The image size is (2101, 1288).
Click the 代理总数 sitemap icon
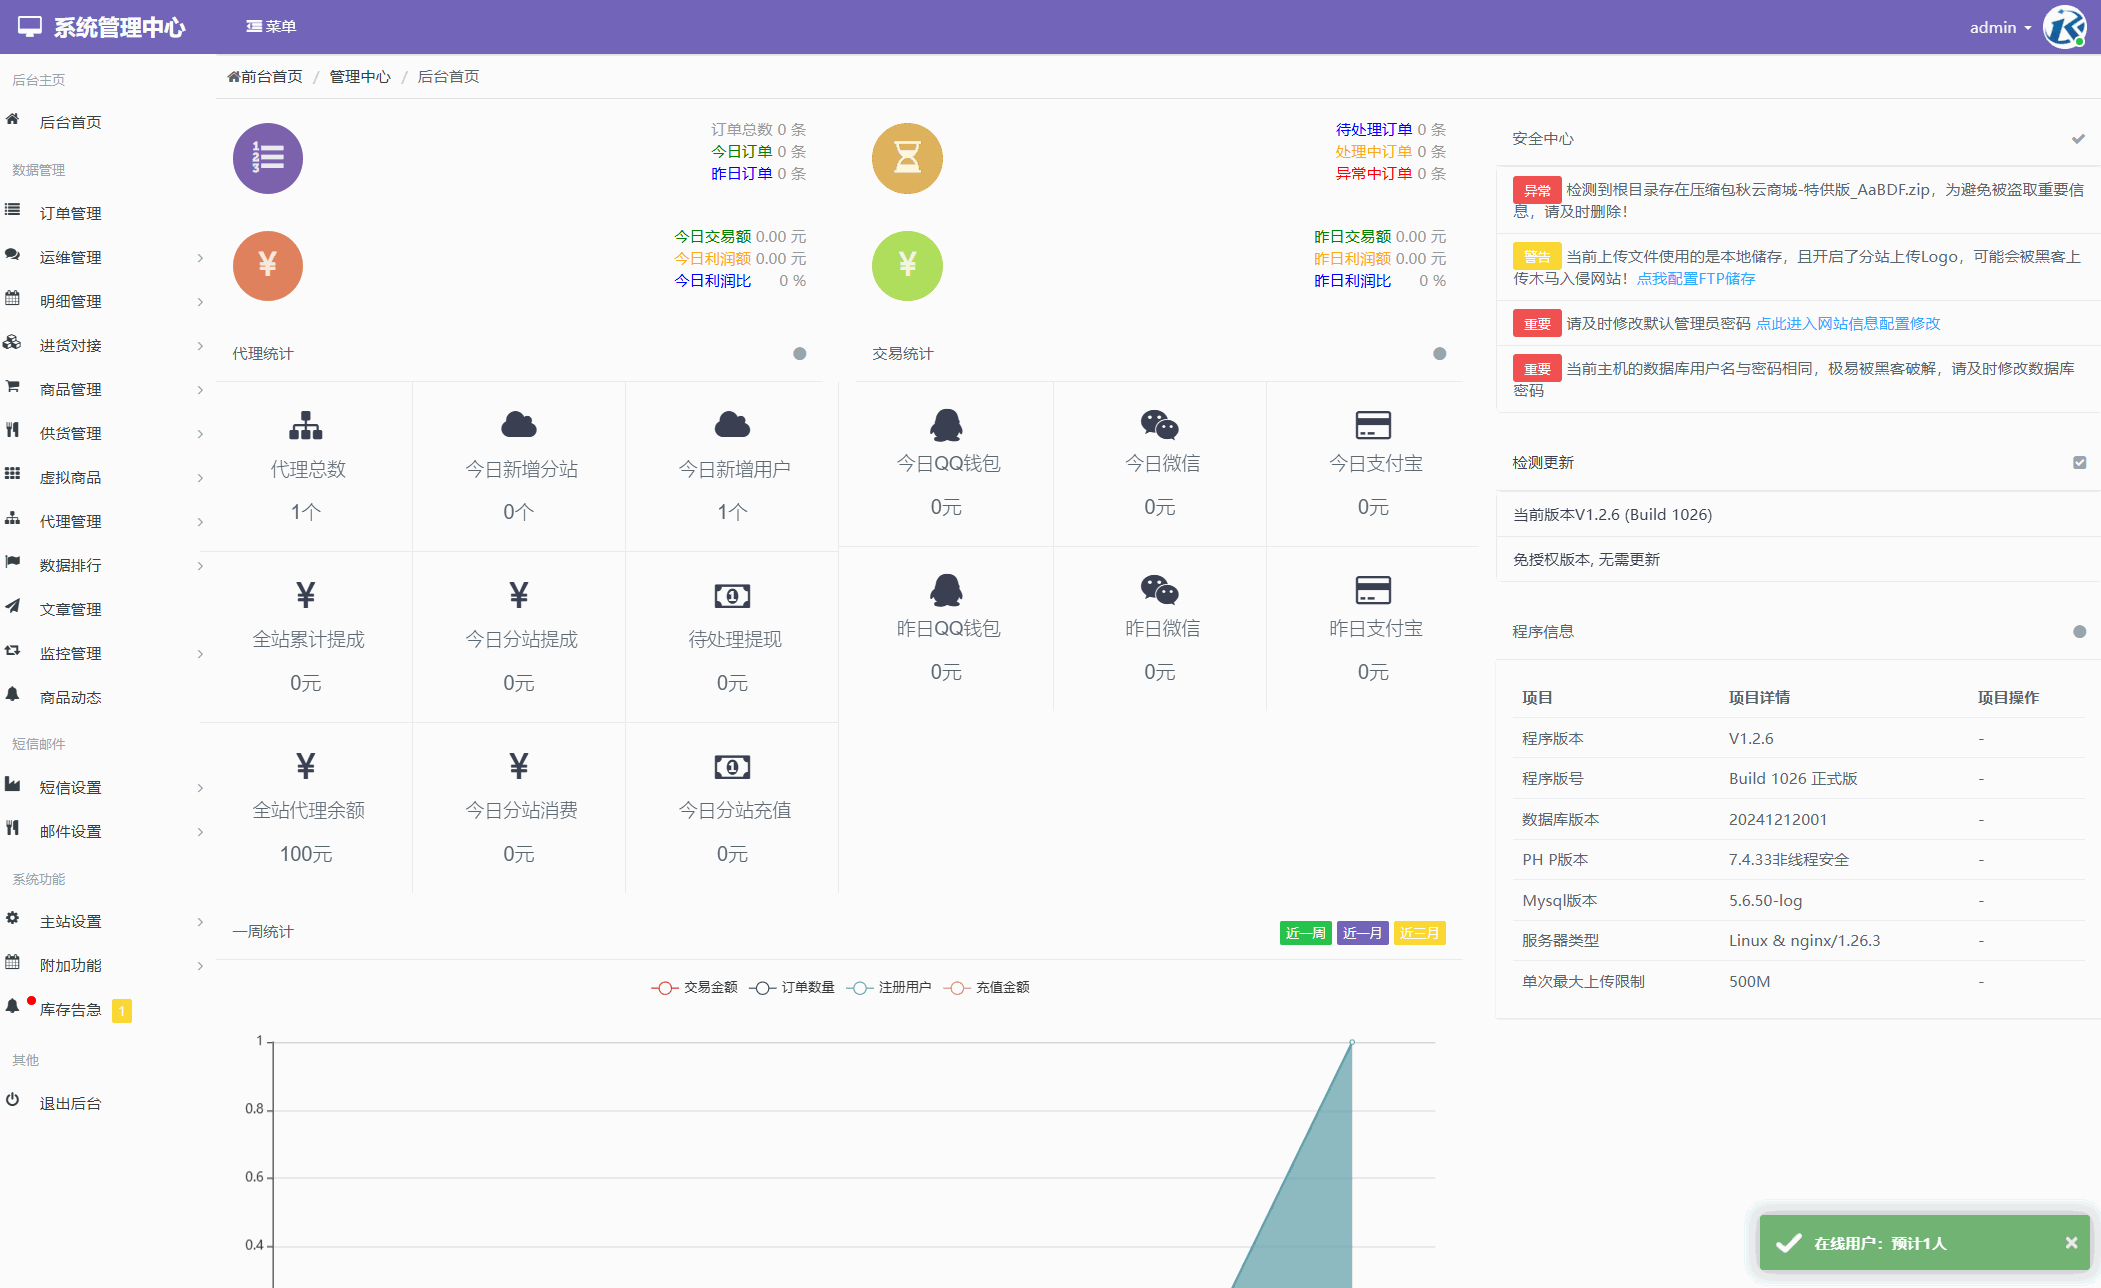point(305,426)
